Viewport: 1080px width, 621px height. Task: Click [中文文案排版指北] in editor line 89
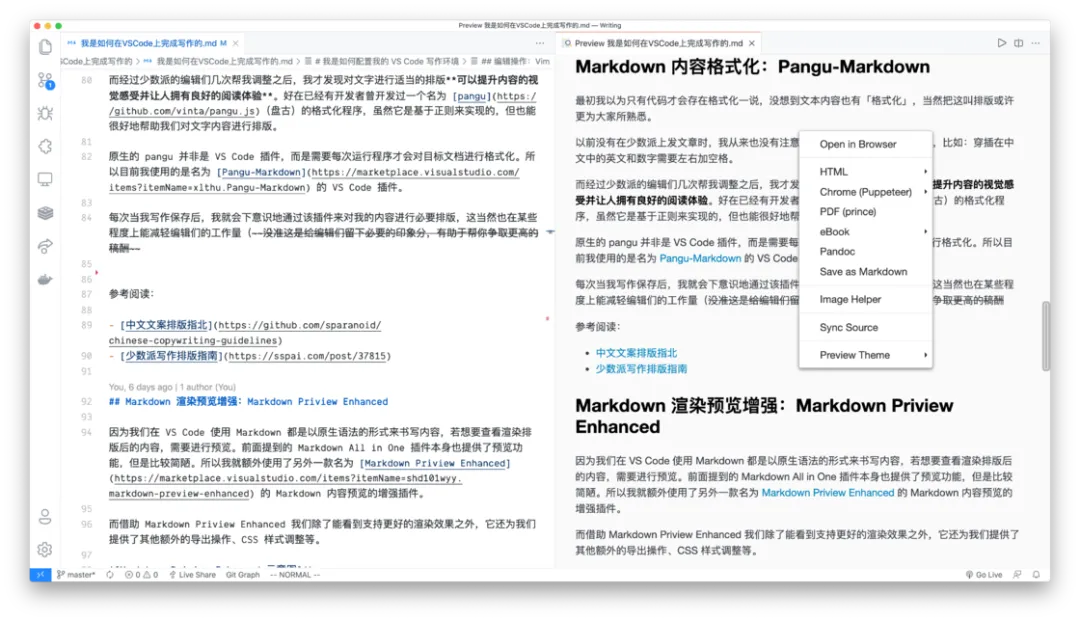coord(165,324)
